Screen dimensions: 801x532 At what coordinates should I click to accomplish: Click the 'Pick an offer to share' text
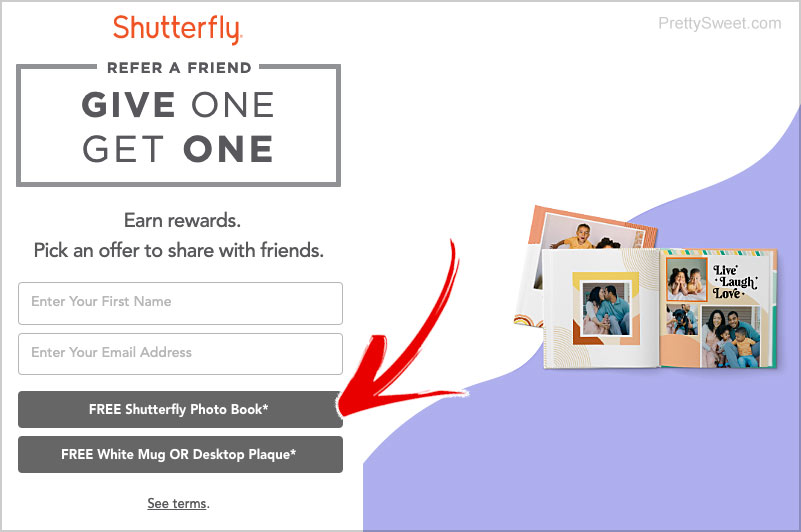pos(179,250)
